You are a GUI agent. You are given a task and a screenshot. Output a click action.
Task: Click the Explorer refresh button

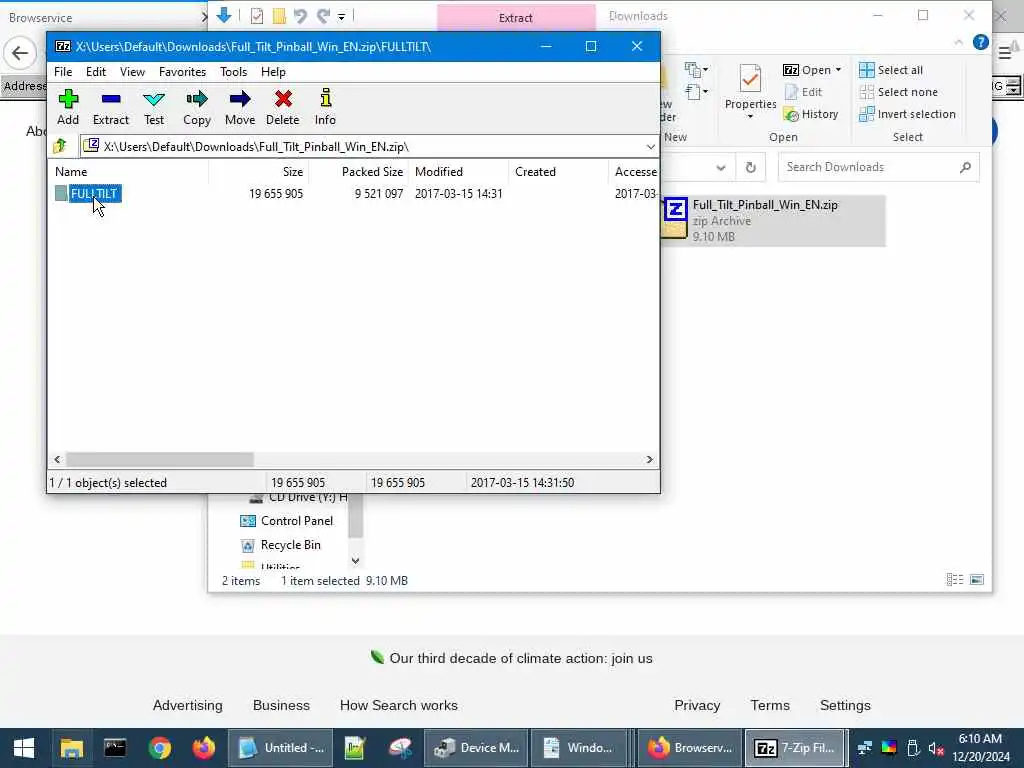tap(751, 167)
